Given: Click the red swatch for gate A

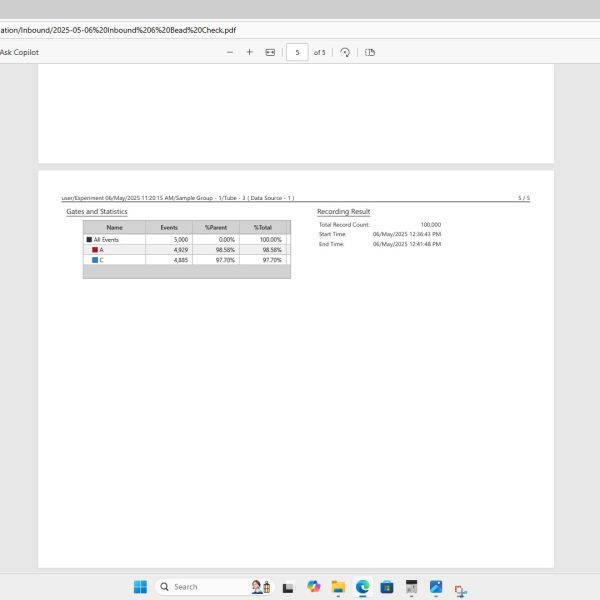Looking at the screenshot, I should click(95, 250).
